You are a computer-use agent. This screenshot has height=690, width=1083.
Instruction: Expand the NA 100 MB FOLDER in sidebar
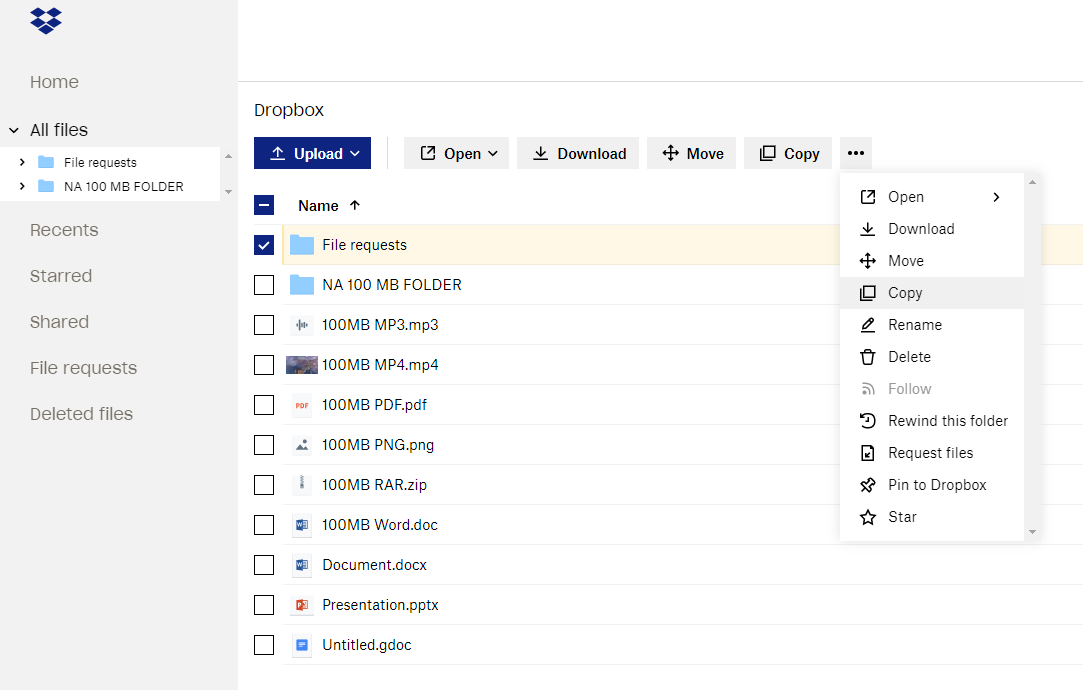[23, 186]
